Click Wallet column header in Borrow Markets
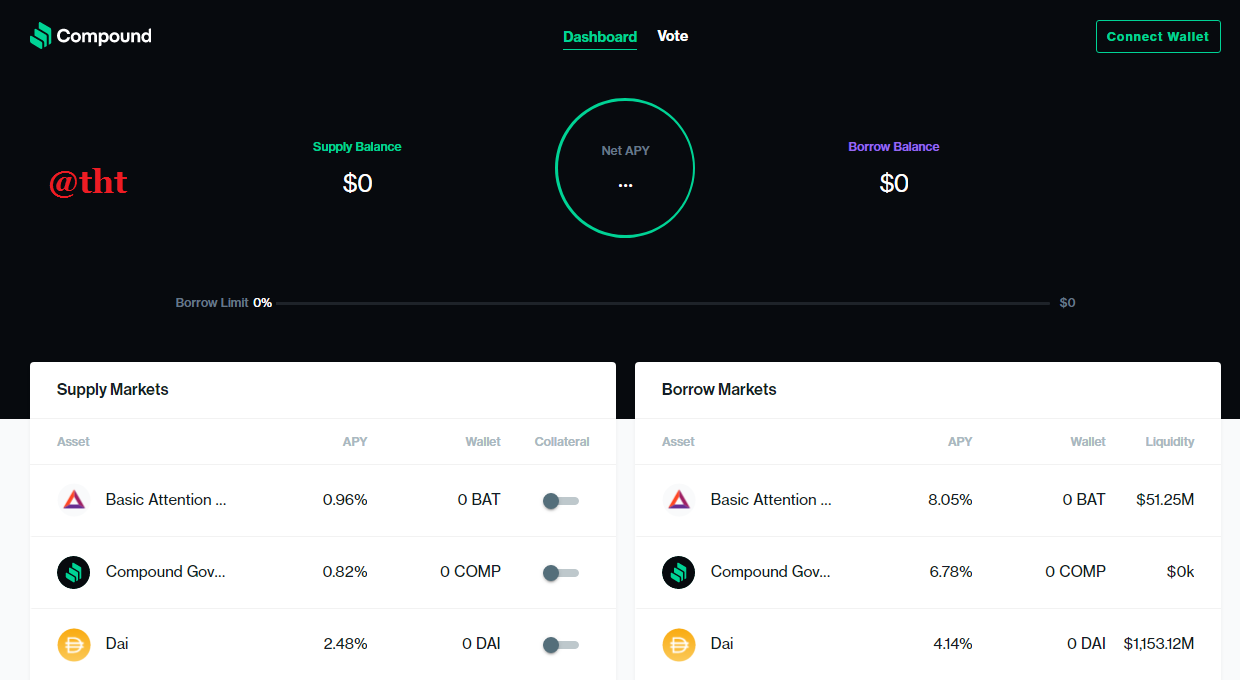Viewport: 1240px width, 680px height. coord(1088,442)
